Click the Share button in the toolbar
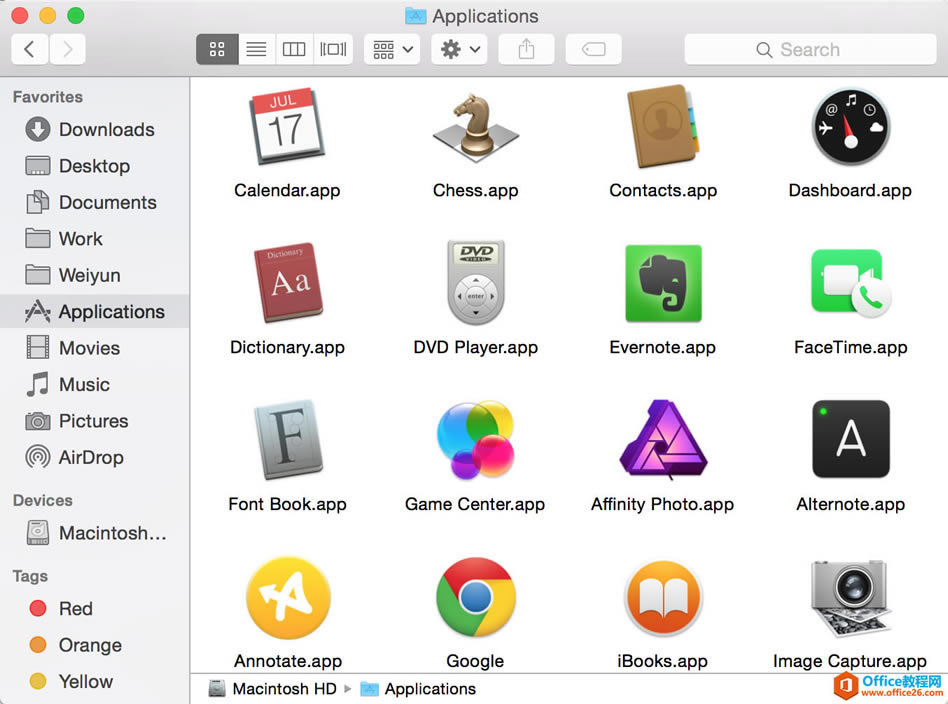 (x=526, y=48)
